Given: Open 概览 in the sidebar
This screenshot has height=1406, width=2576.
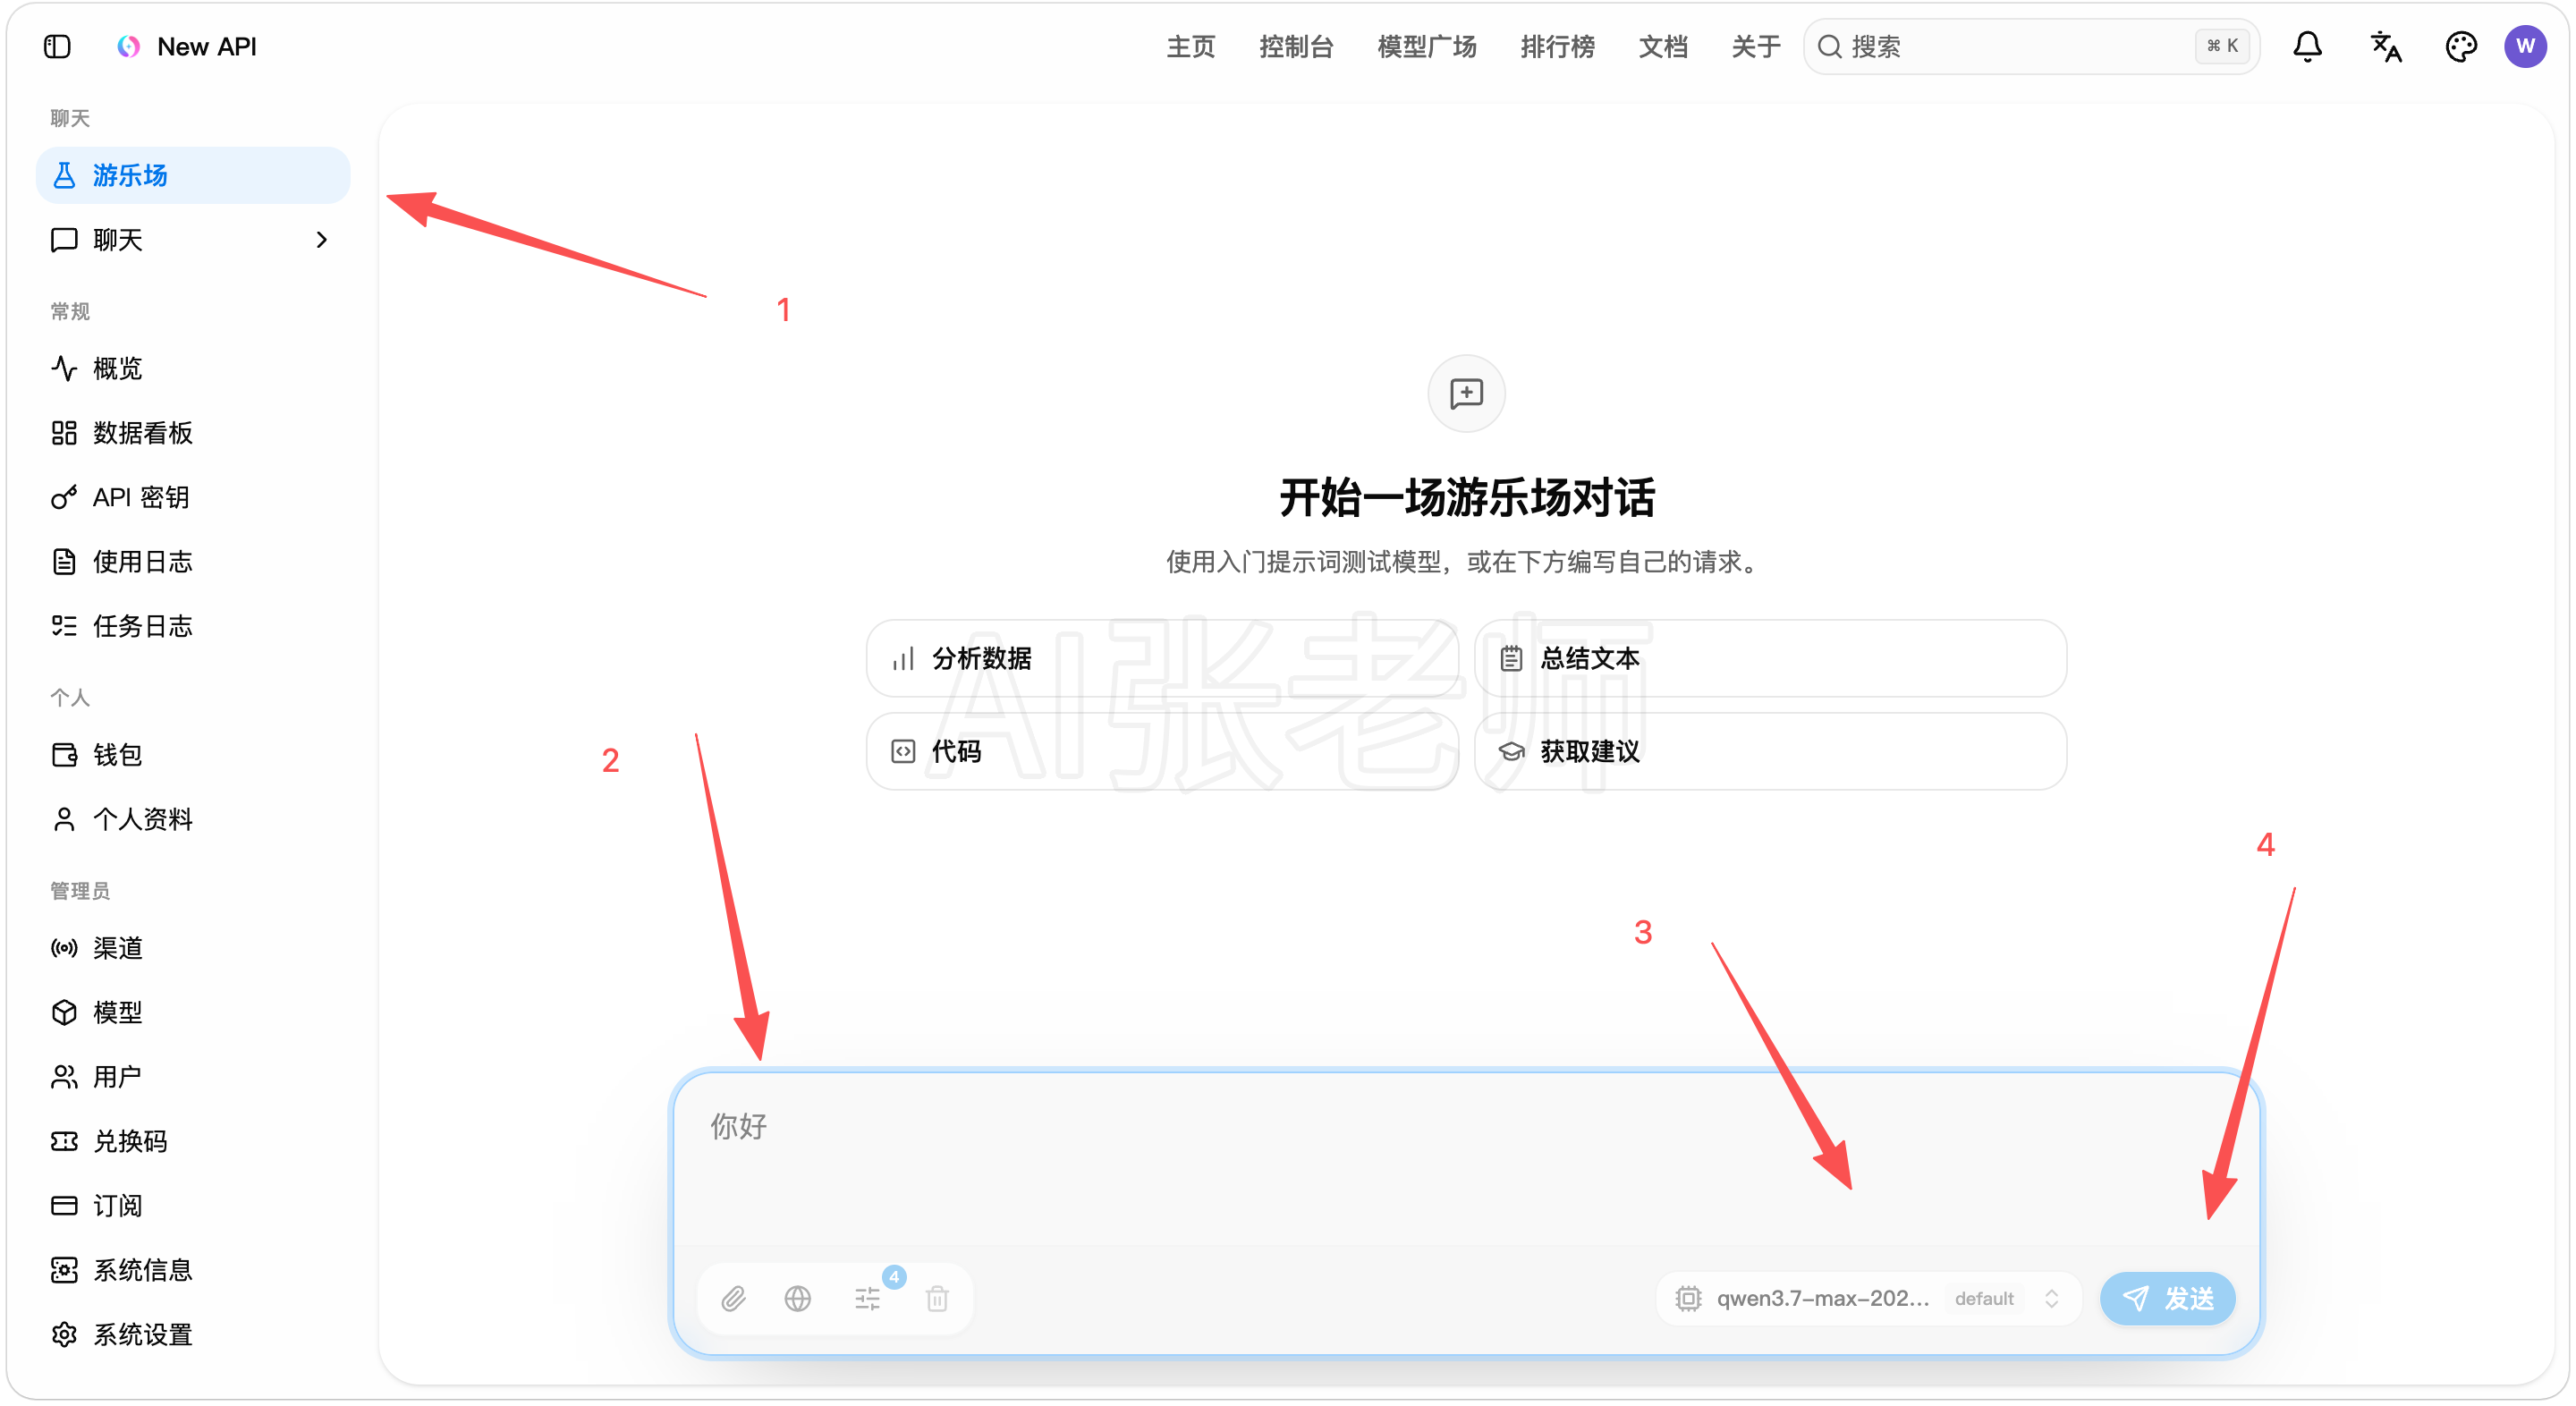Looking at the screenshot, I should [x=193, y=368].
